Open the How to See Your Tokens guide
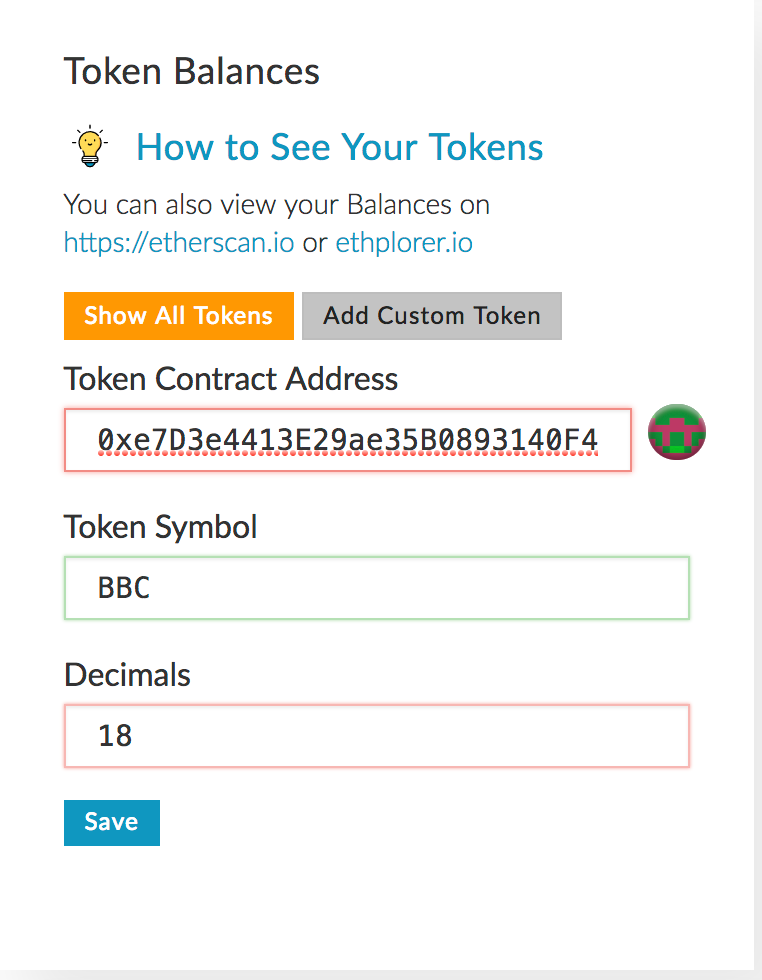The image size is (762, 980). tap(339, 147)
